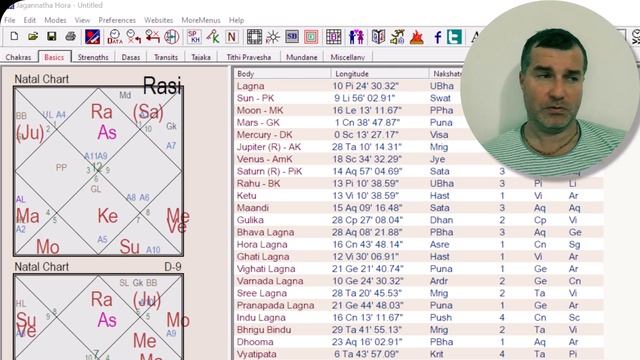Image resolution: width=640 pixels, height=360 pixels.
Task: Switch to the Dasas tab
Action: (131, 57)
